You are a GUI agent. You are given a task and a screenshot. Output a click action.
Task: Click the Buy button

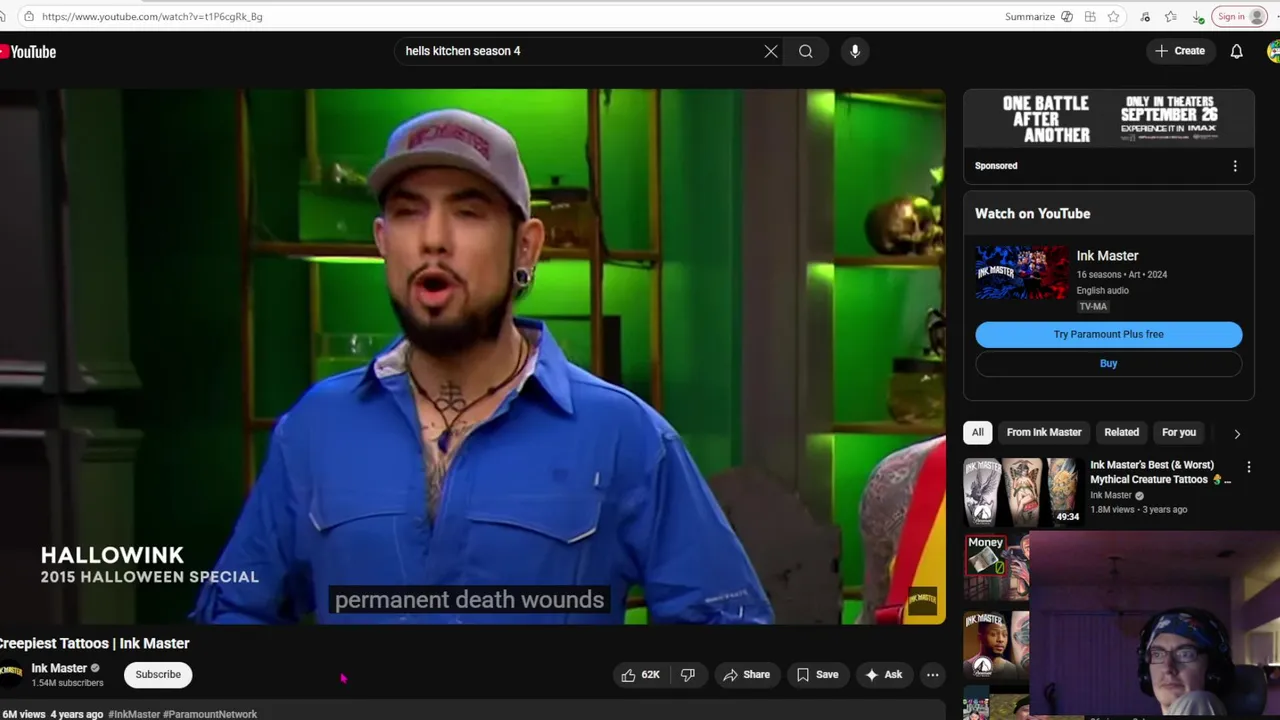1109,363
